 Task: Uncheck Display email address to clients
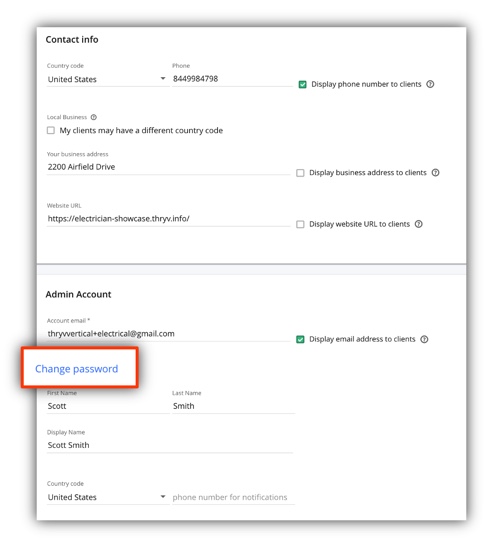(300, 339)
